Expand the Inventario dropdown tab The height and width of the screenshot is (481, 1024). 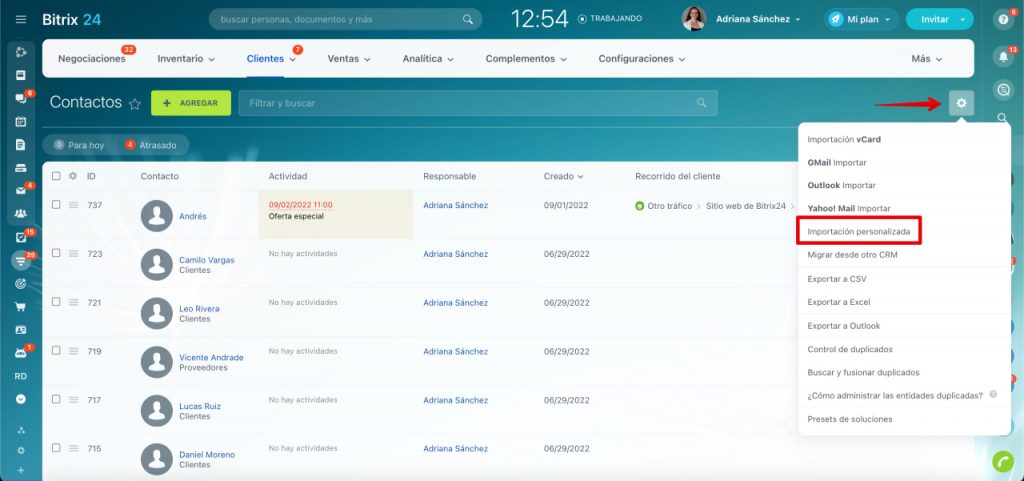186,59
